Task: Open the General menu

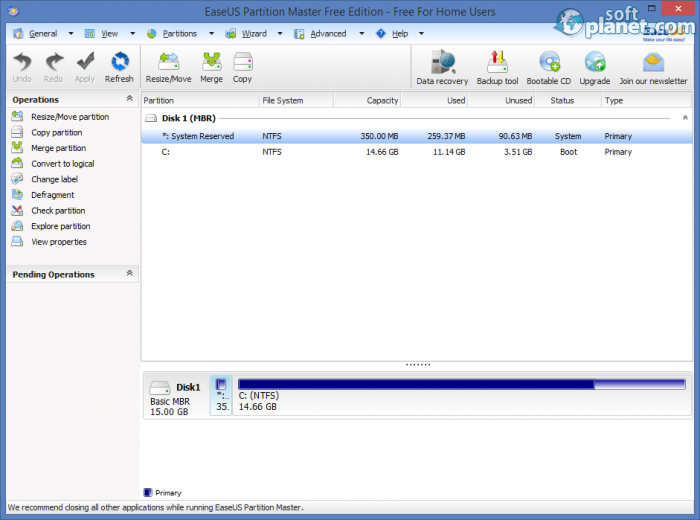Action: coord(43,33)
